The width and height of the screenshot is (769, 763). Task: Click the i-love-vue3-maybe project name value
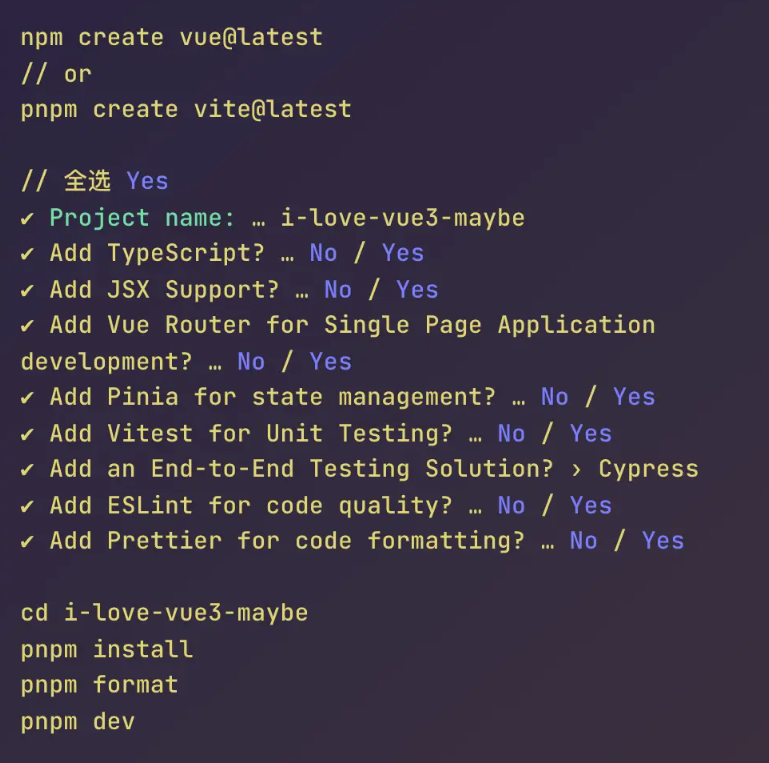(403, 218)
